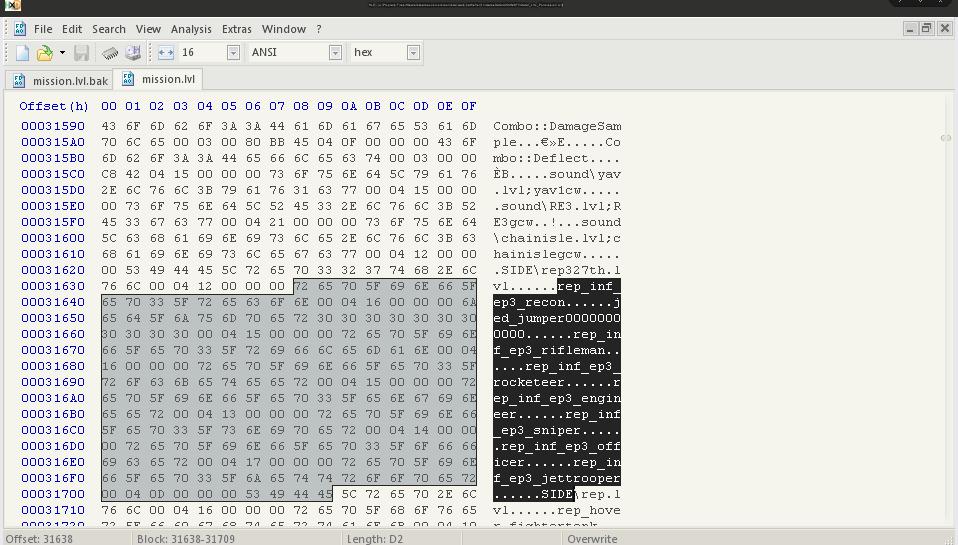Open the ? help menu
Image resolution: width=958 pixels, height=545 pixels.
click(318, 29)
